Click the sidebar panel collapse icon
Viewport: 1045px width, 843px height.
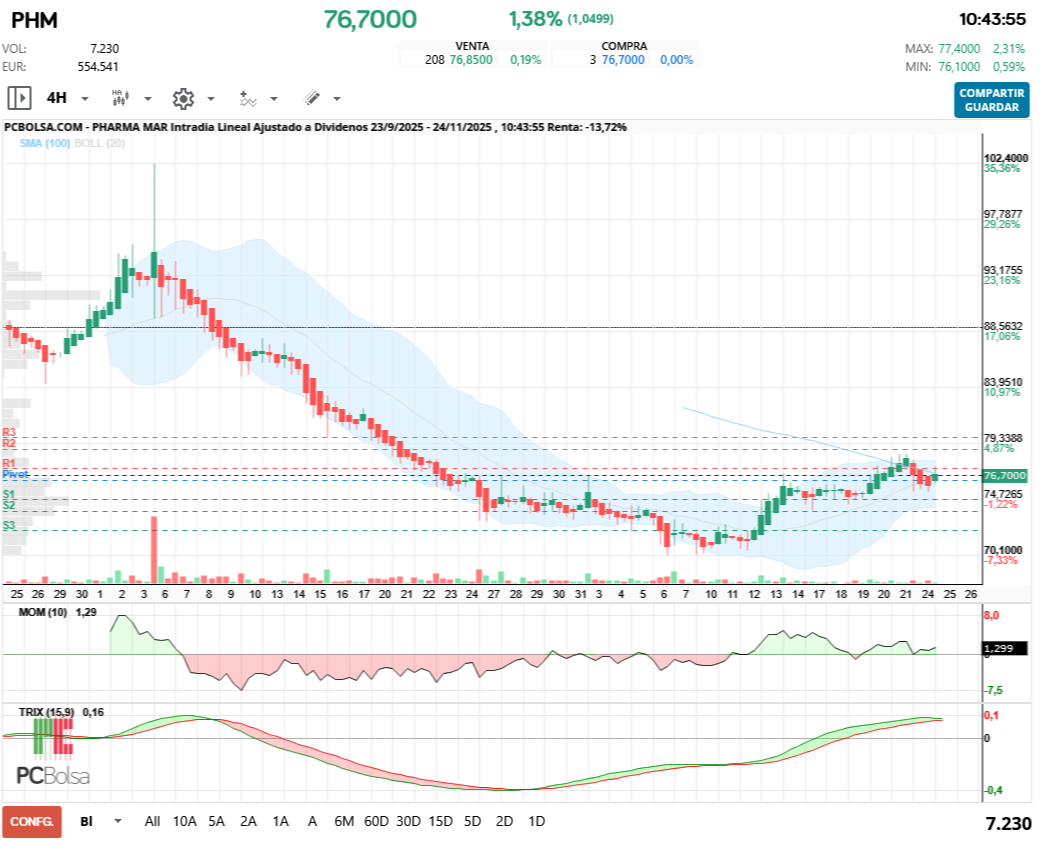pyautogui.click(x=20, y=97)
